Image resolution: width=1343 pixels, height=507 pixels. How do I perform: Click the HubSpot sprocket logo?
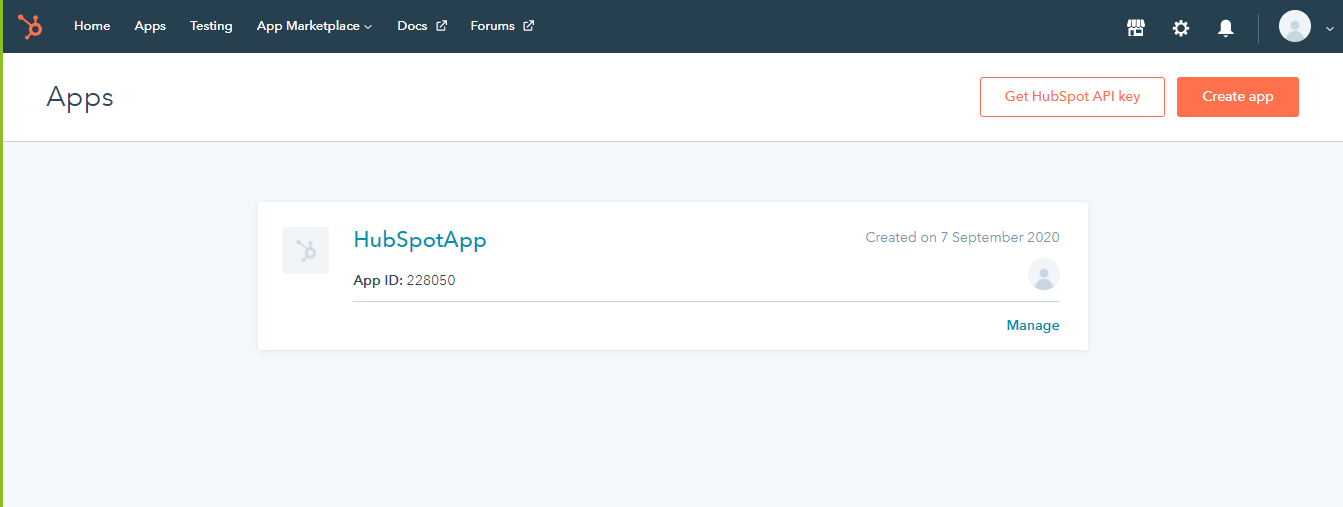pyautogui.click(x=30, y=26)
